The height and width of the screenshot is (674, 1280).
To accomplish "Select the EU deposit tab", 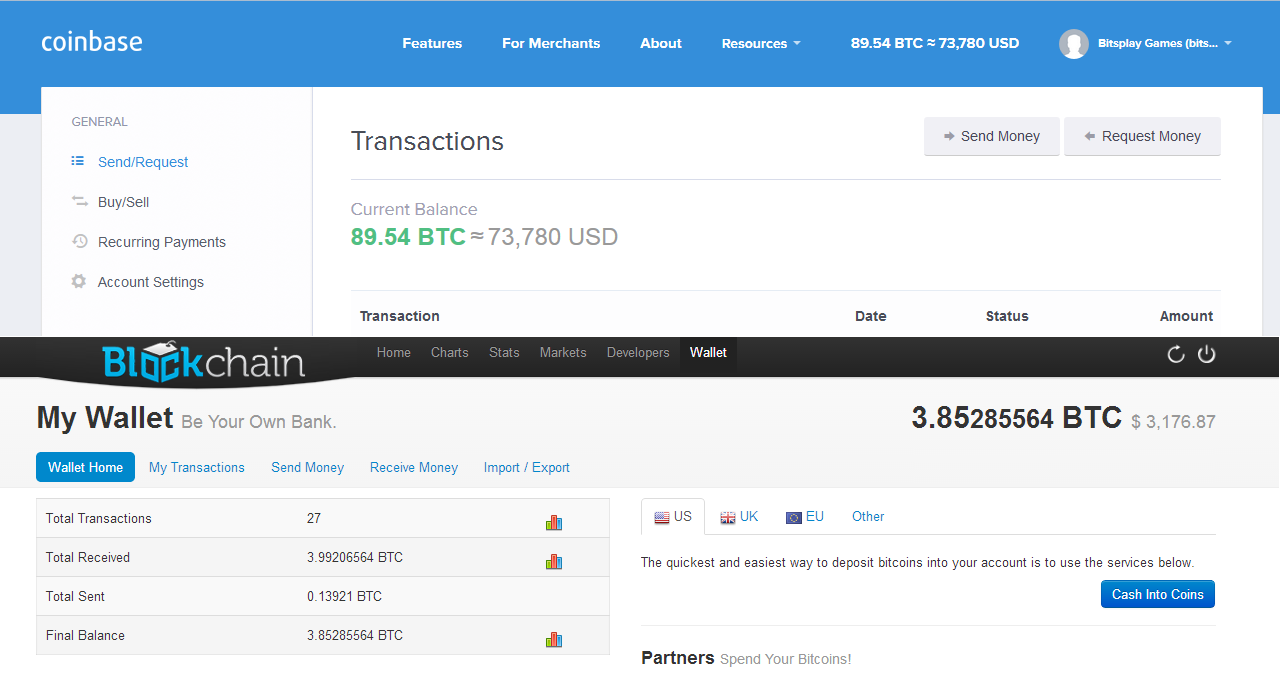I will tap(805, 517).
